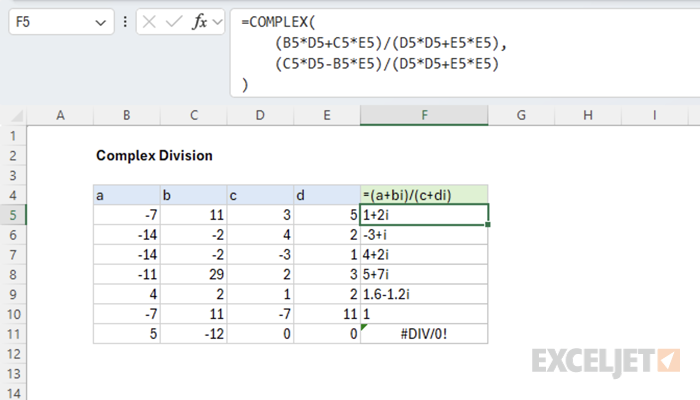Select row 12 header
Viewport: 700px width, 400px height.
[13, 354]
